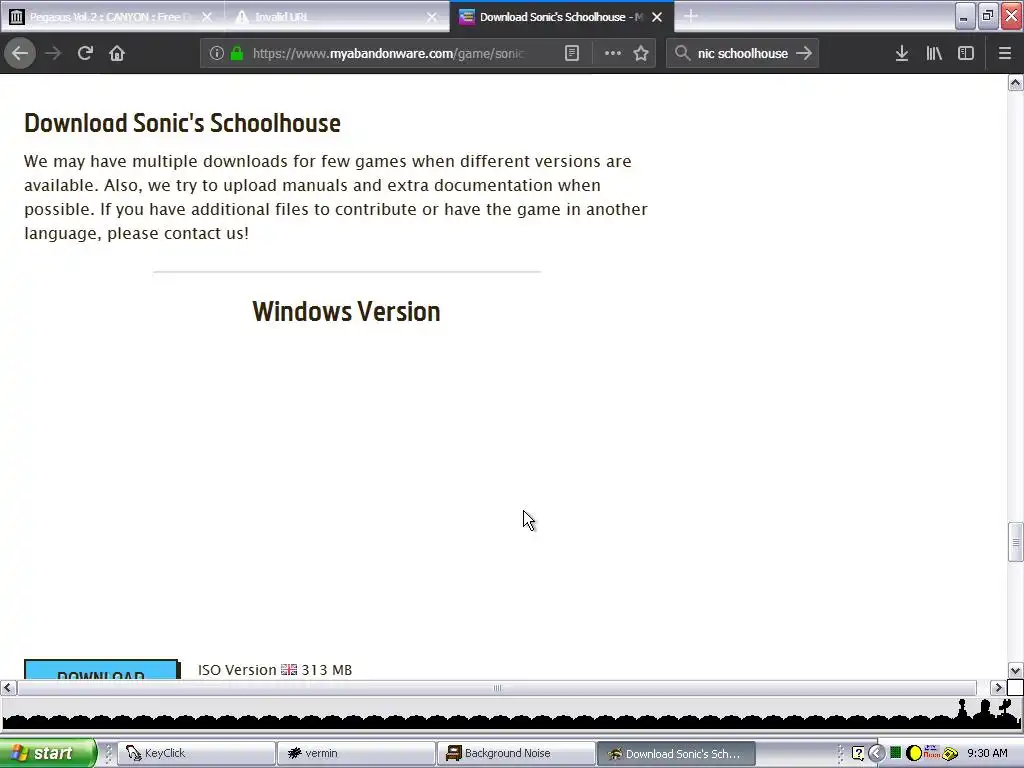
Task: Click the forward navigation arrow
Action: coord(53,54)
